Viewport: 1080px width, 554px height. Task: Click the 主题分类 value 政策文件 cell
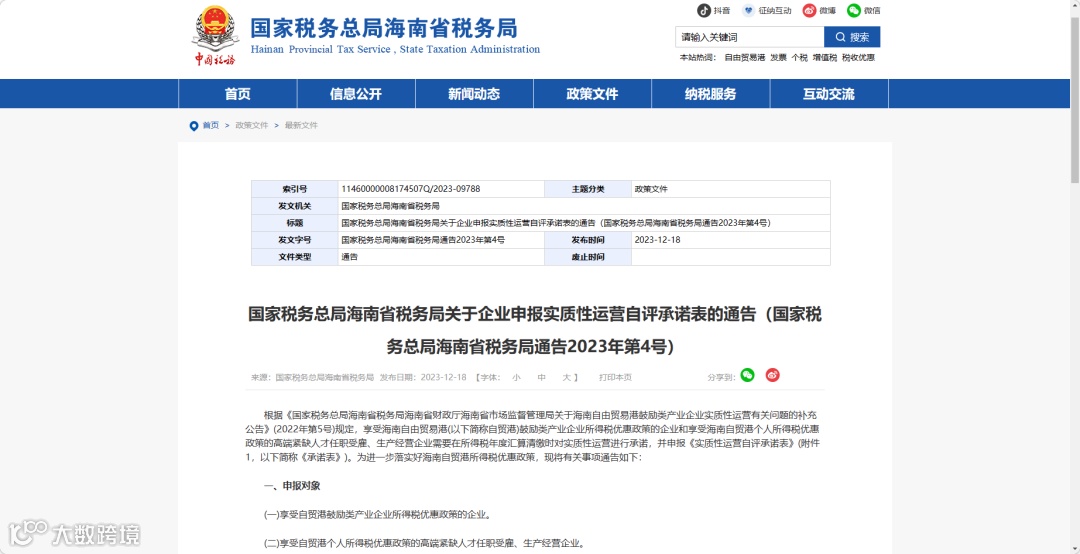pyautogui.click(x=731, y=189)
